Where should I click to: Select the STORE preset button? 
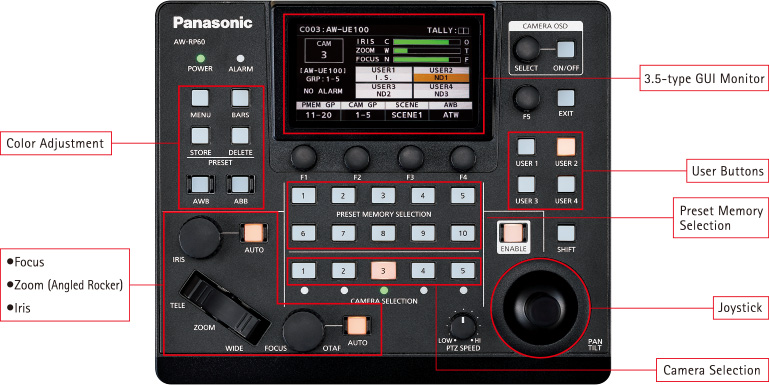coord(200,135)
